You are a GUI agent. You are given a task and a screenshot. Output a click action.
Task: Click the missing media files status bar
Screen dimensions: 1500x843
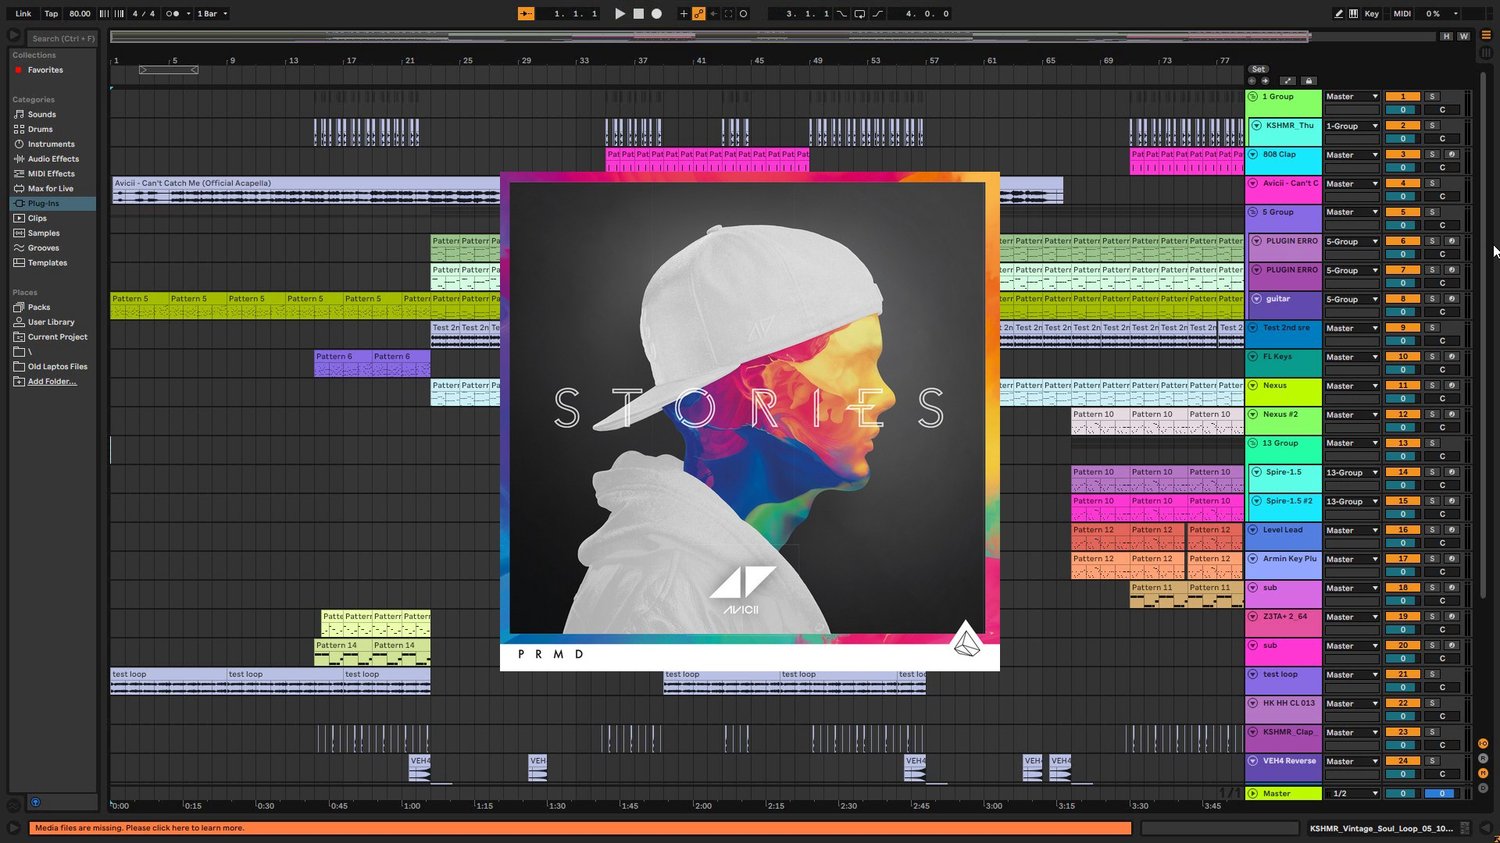(x=581, y=828)
